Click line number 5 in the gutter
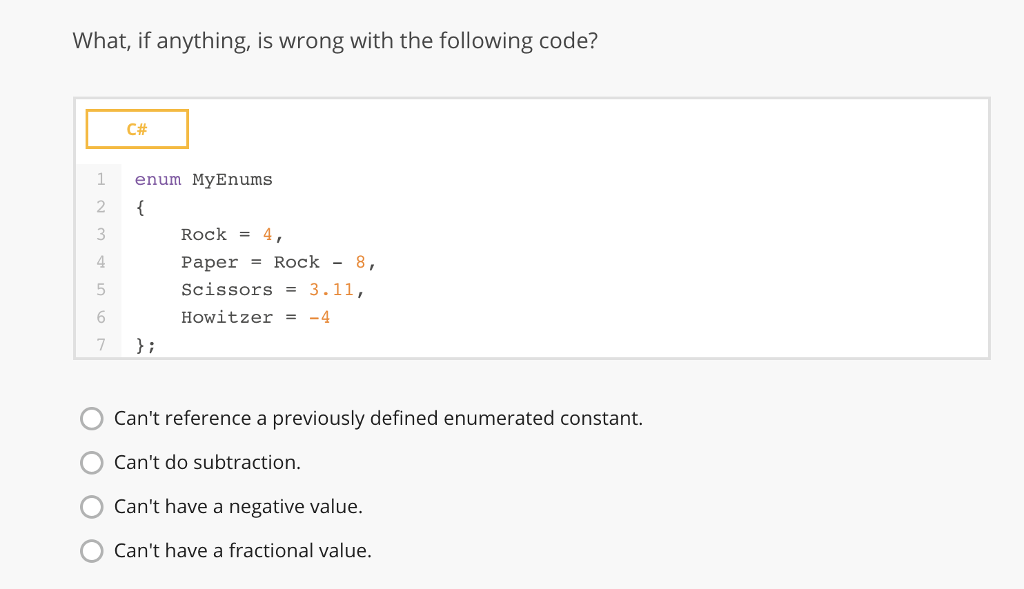Screen dimensions: 1024x589 coord(100,289)
